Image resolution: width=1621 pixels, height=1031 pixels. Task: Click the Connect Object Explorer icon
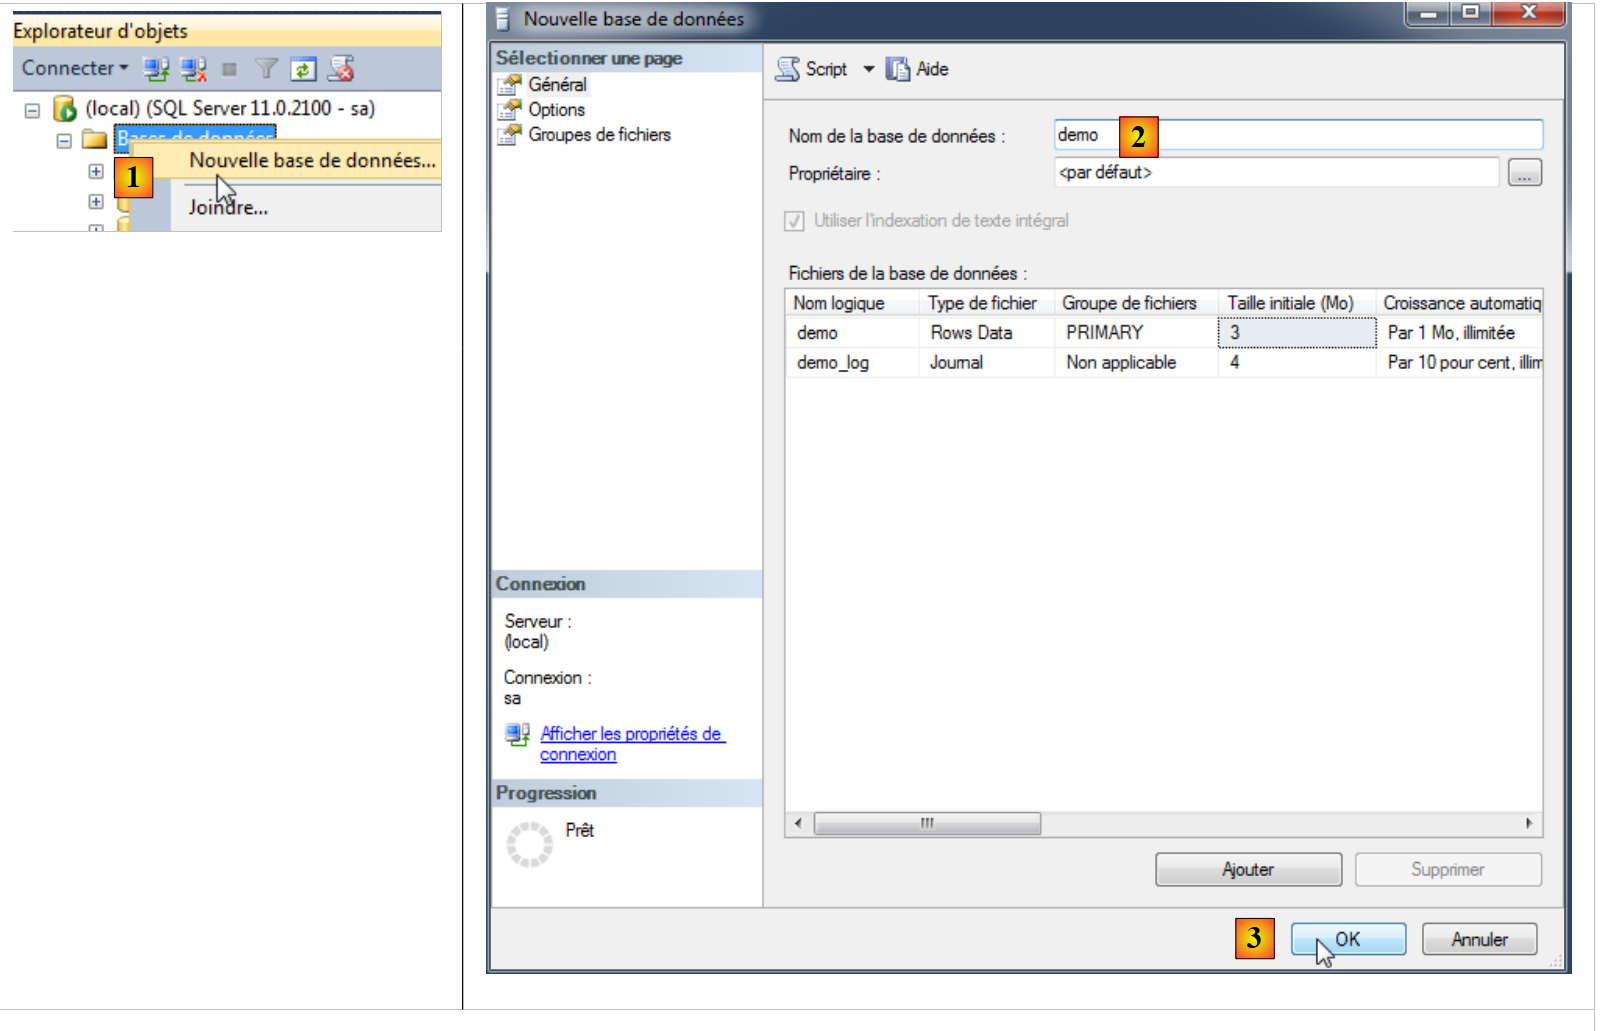[x=155, y=69]
